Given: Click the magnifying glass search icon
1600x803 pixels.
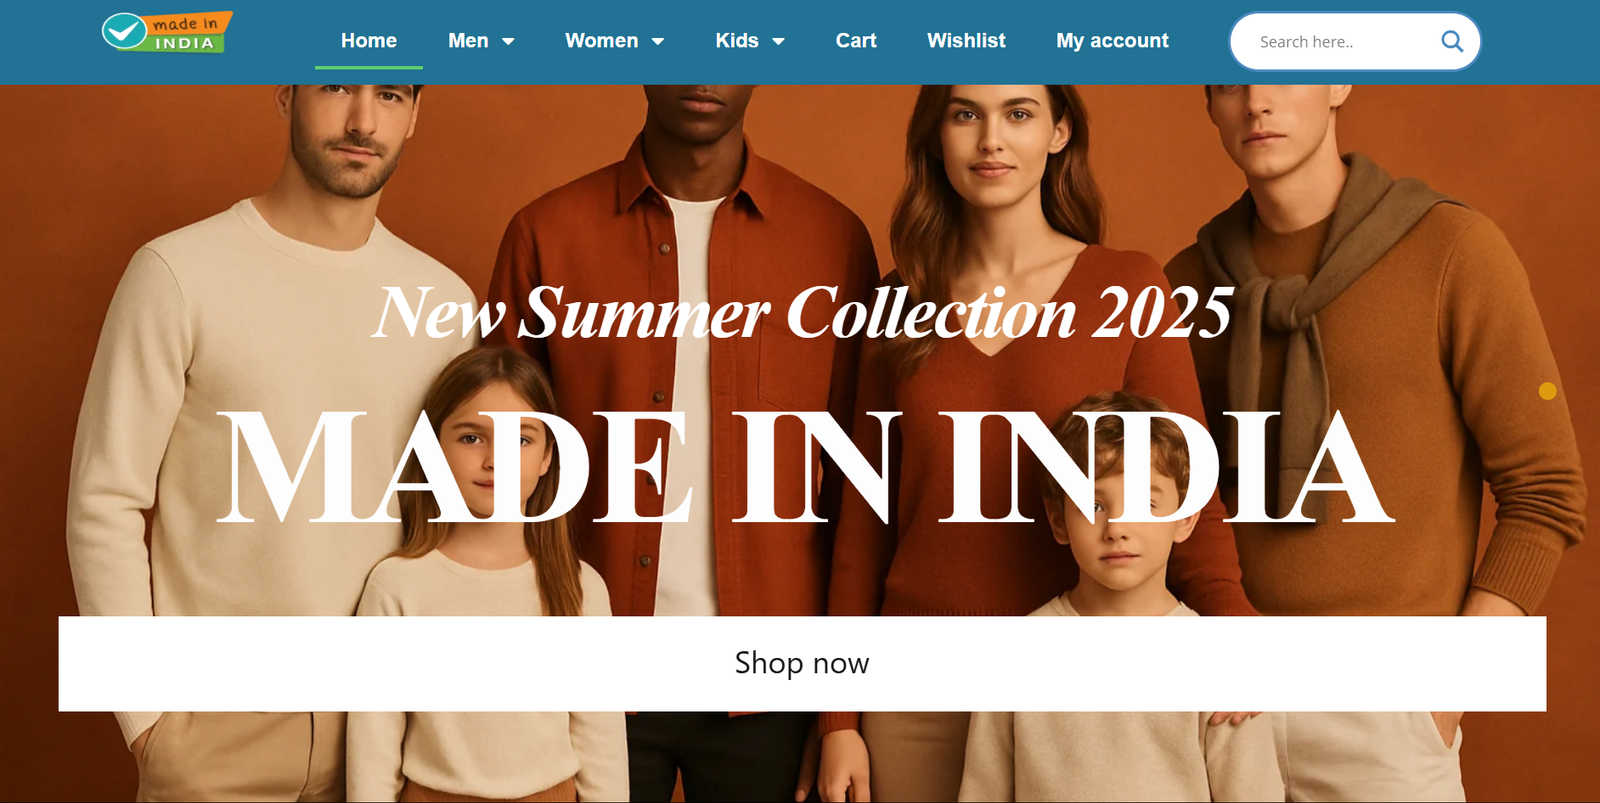Looking at the screenshot, I should (1452, 41).
